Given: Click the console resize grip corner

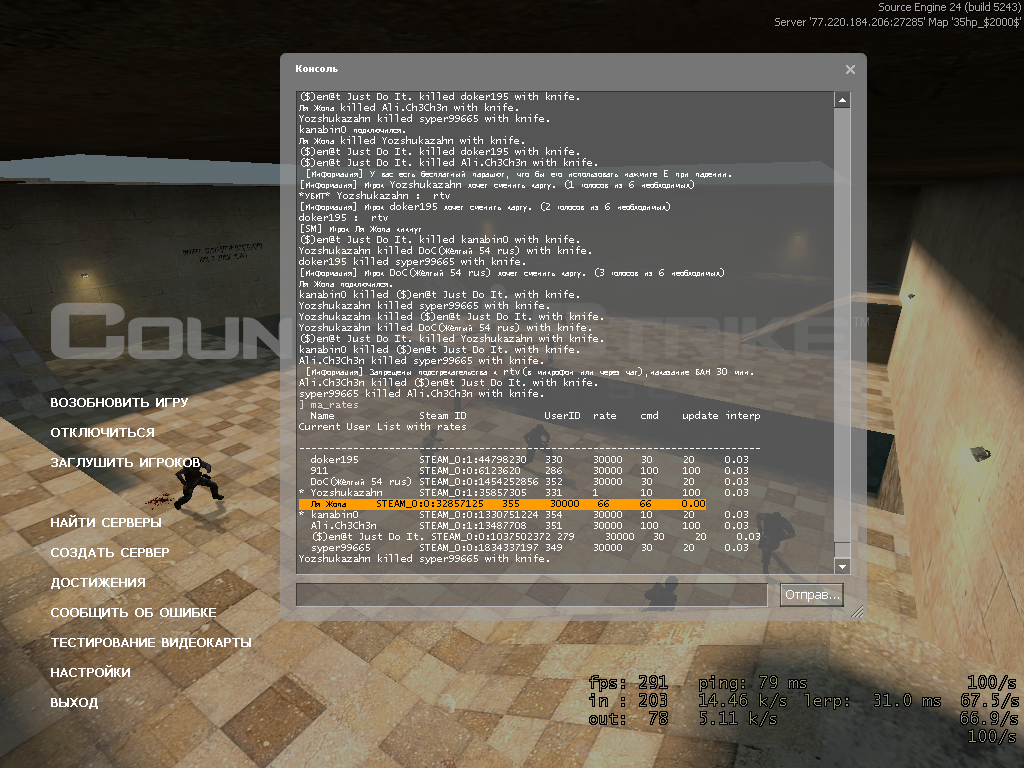Looking at the screenshot, I should click(857, 611).
